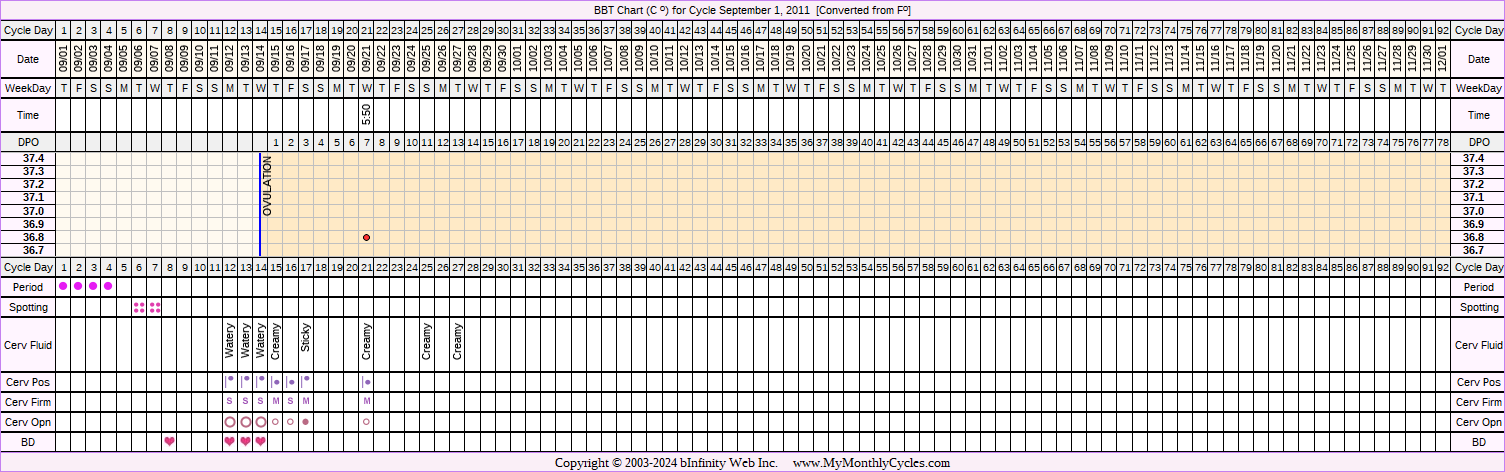Screen dimensions: 1505x472
Task: Click the red temperature point on day 21
Action: click(x=367, y=237)
